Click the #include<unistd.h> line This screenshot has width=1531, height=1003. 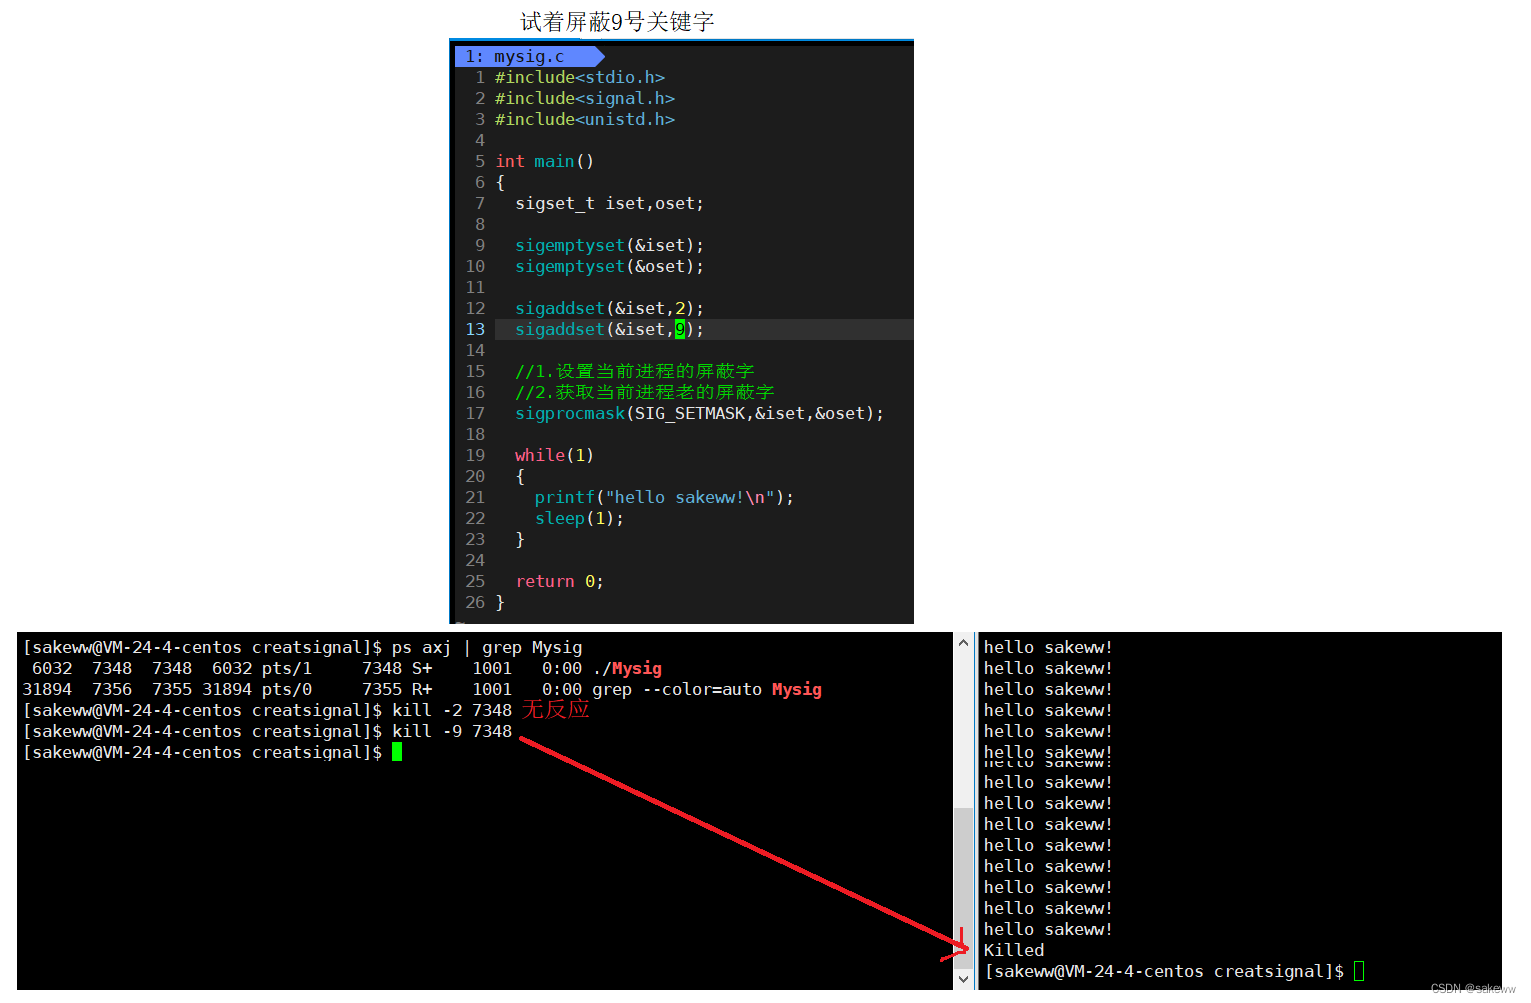[585, 119]
